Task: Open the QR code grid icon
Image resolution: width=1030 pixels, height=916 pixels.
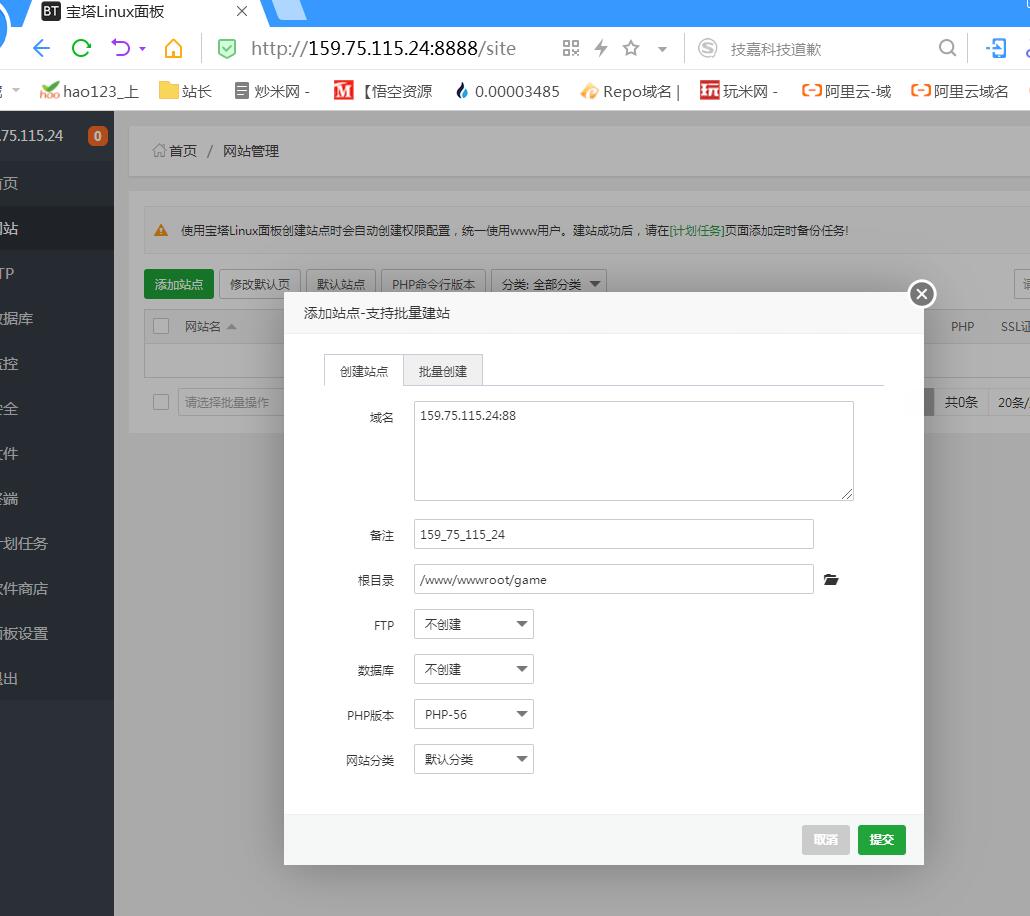Action: coord(571,48)
